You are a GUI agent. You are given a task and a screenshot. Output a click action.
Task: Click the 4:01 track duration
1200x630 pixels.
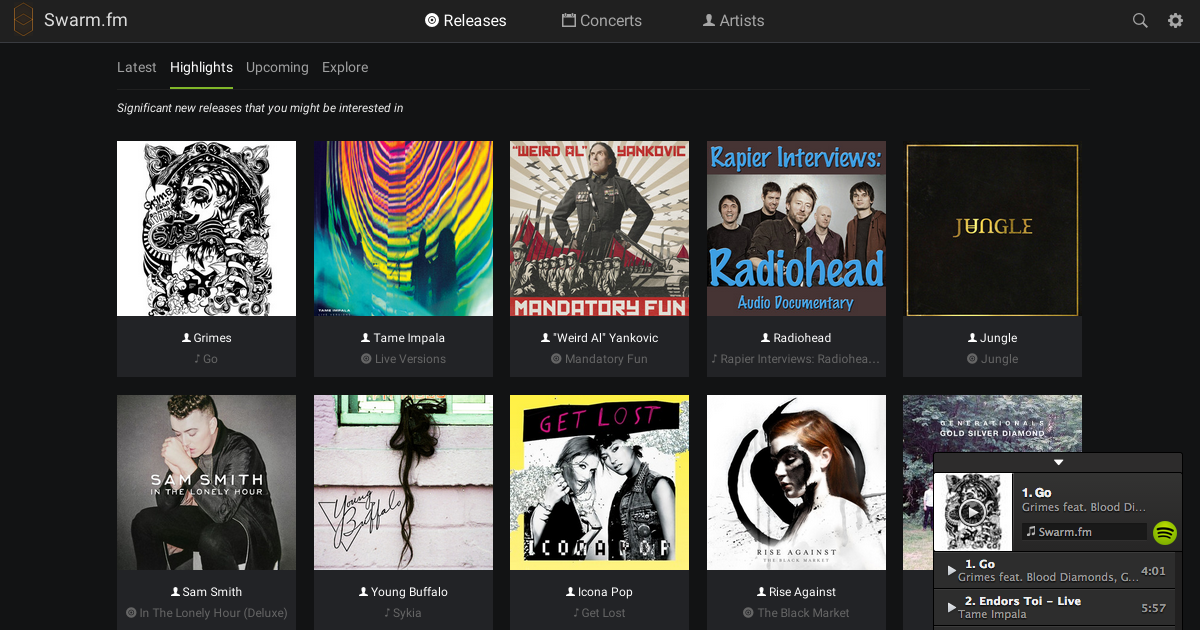tap(1153, 571)
